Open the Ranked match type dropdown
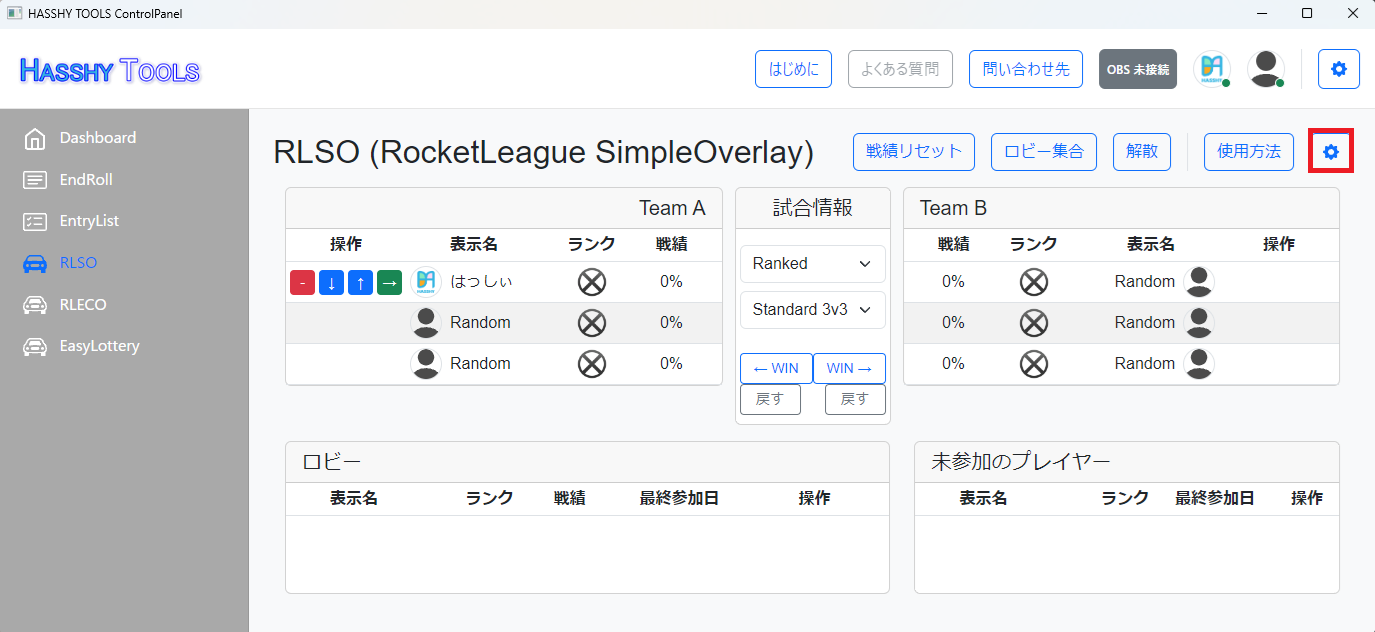1375x632 pixels. 813,263
